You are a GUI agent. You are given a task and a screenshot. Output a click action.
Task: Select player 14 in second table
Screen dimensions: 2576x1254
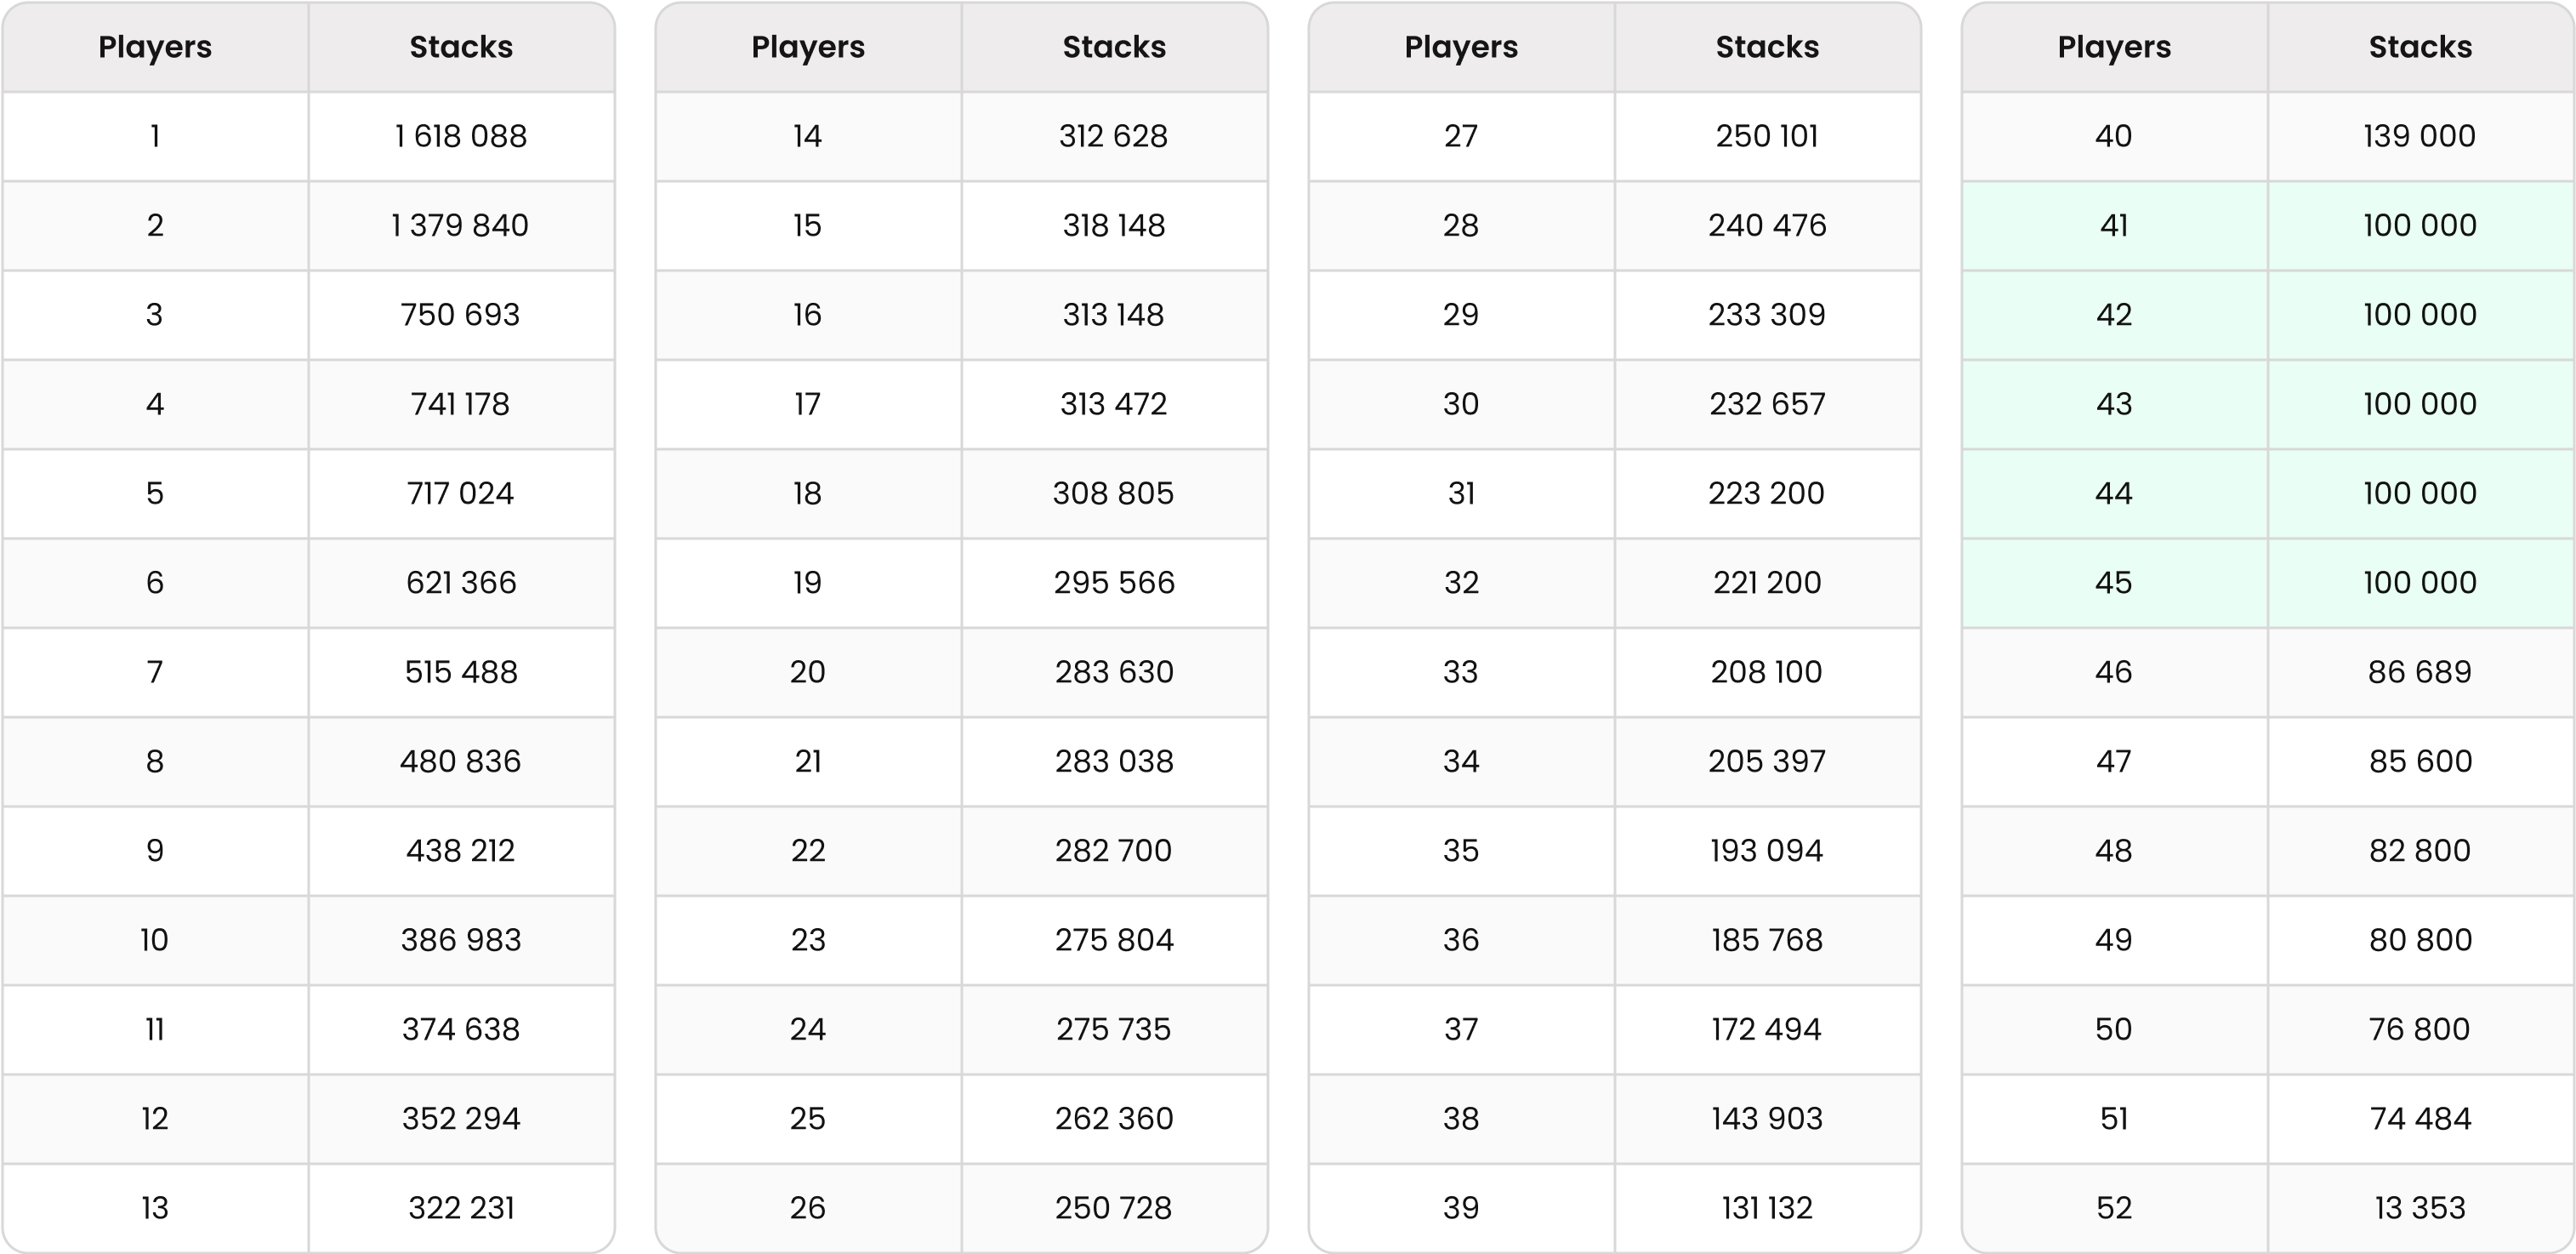(x=808, y=136)
